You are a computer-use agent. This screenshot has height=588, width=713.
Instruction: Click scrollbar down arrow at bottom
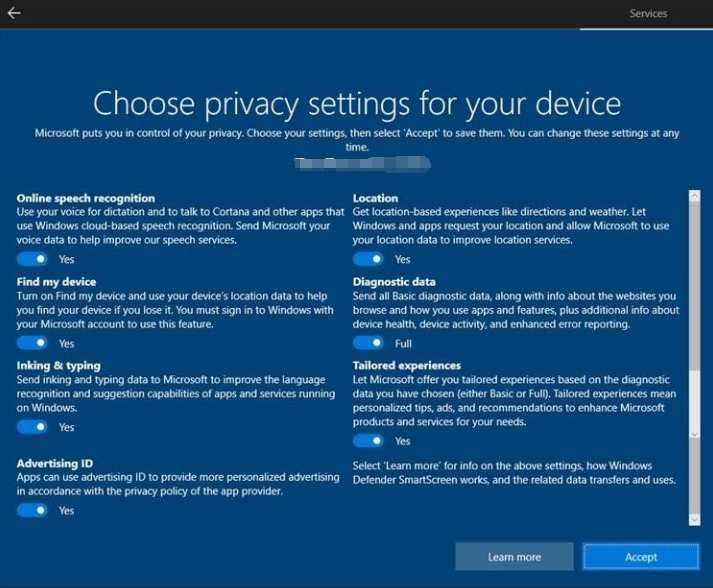coord(695,518)
